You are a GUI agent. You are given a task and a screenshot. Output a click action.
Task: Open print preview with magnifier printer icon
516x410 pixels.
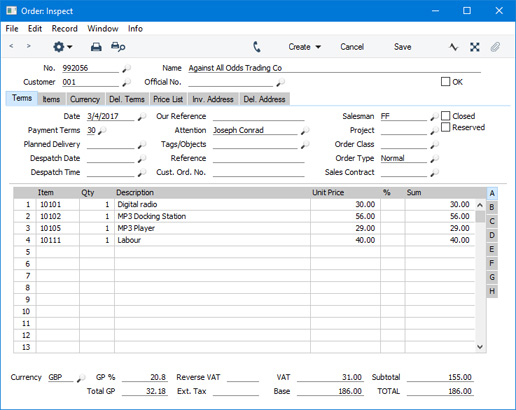[x=118, y=47]
